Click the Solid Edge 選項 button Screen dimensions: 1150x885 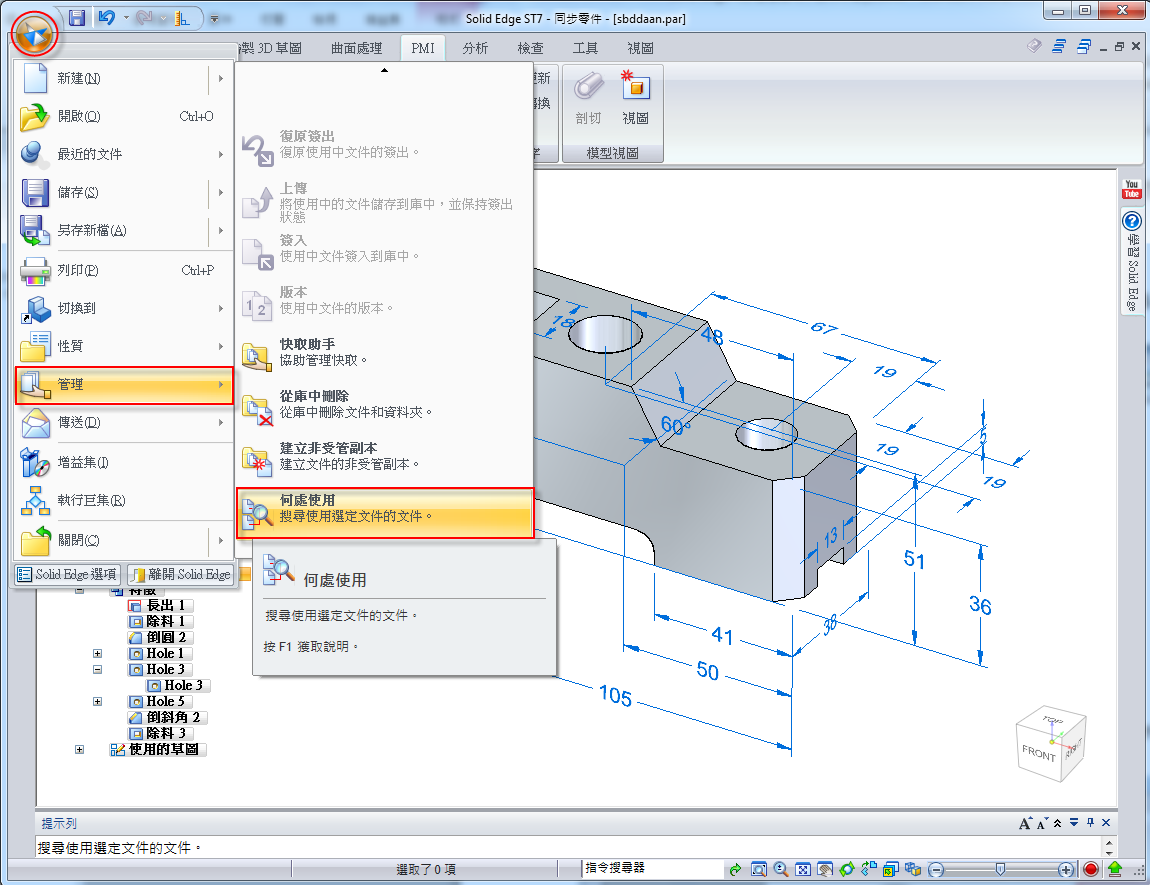[67, 574]
